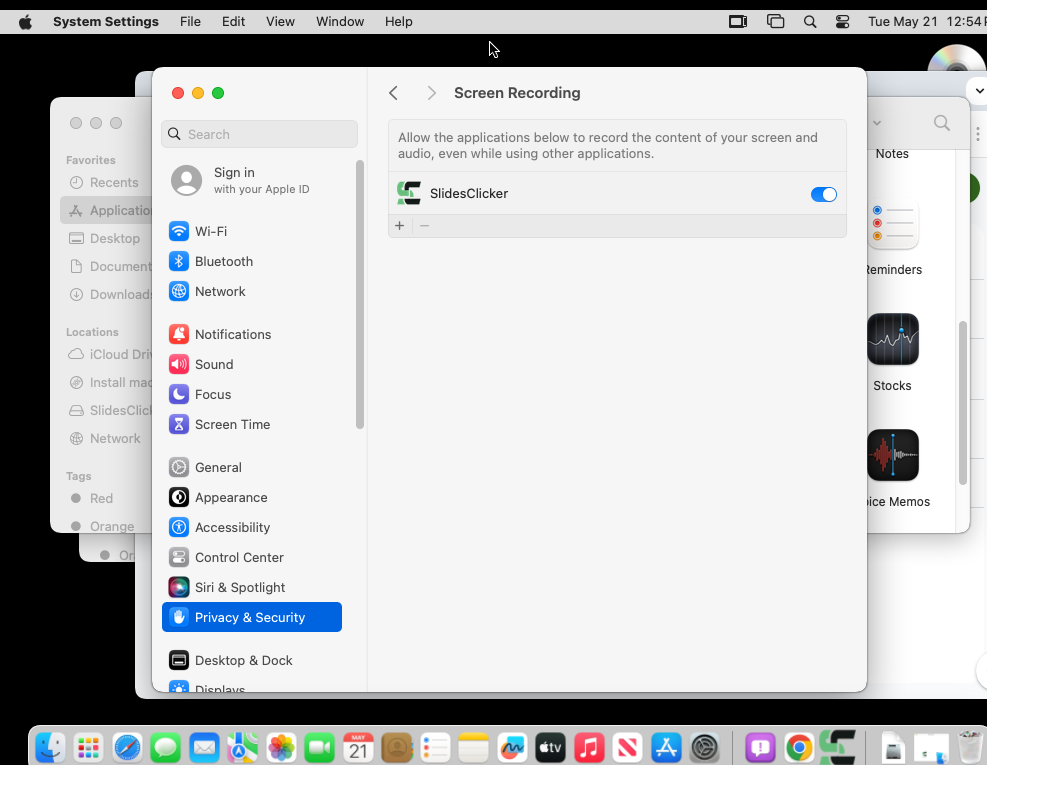Viewport: 1039px width, 798px height.
Task: Open the View menu
Action: click(280, 22)
